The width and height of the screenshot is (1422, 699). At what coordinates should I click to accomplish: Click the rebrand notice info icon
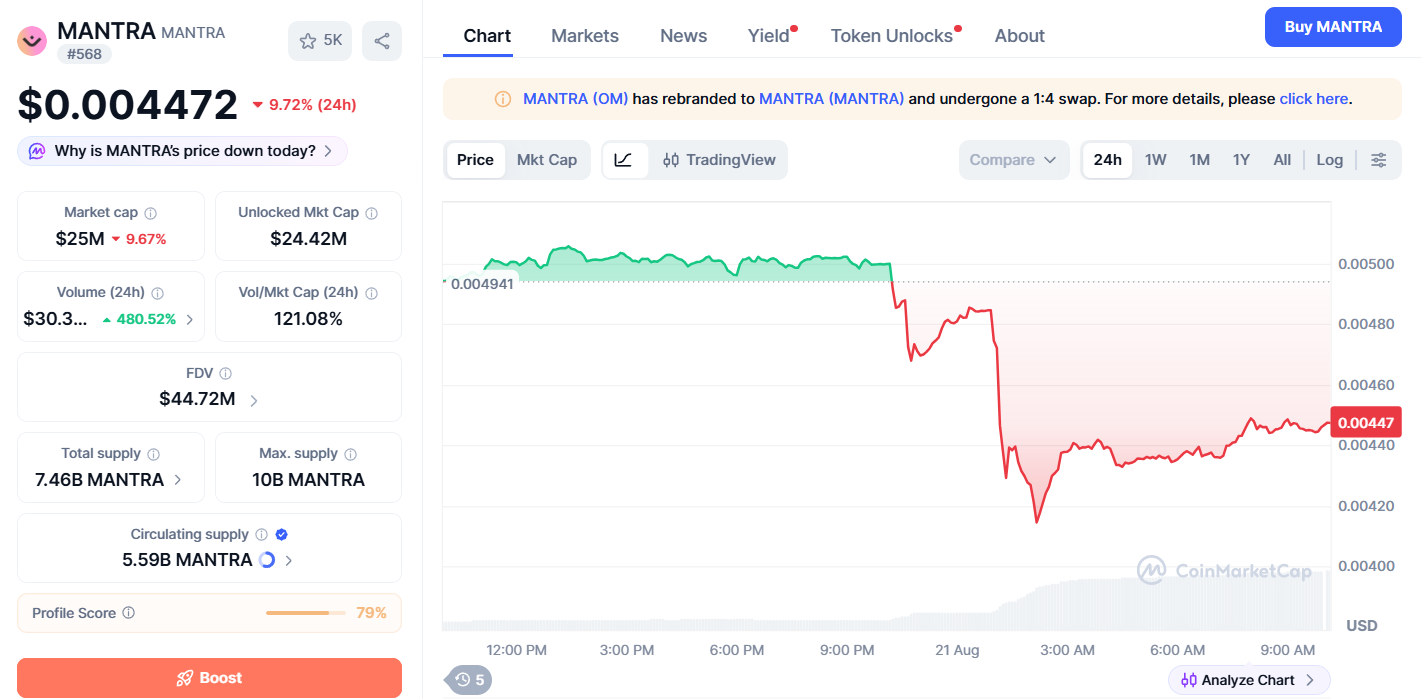coord(503,99)
